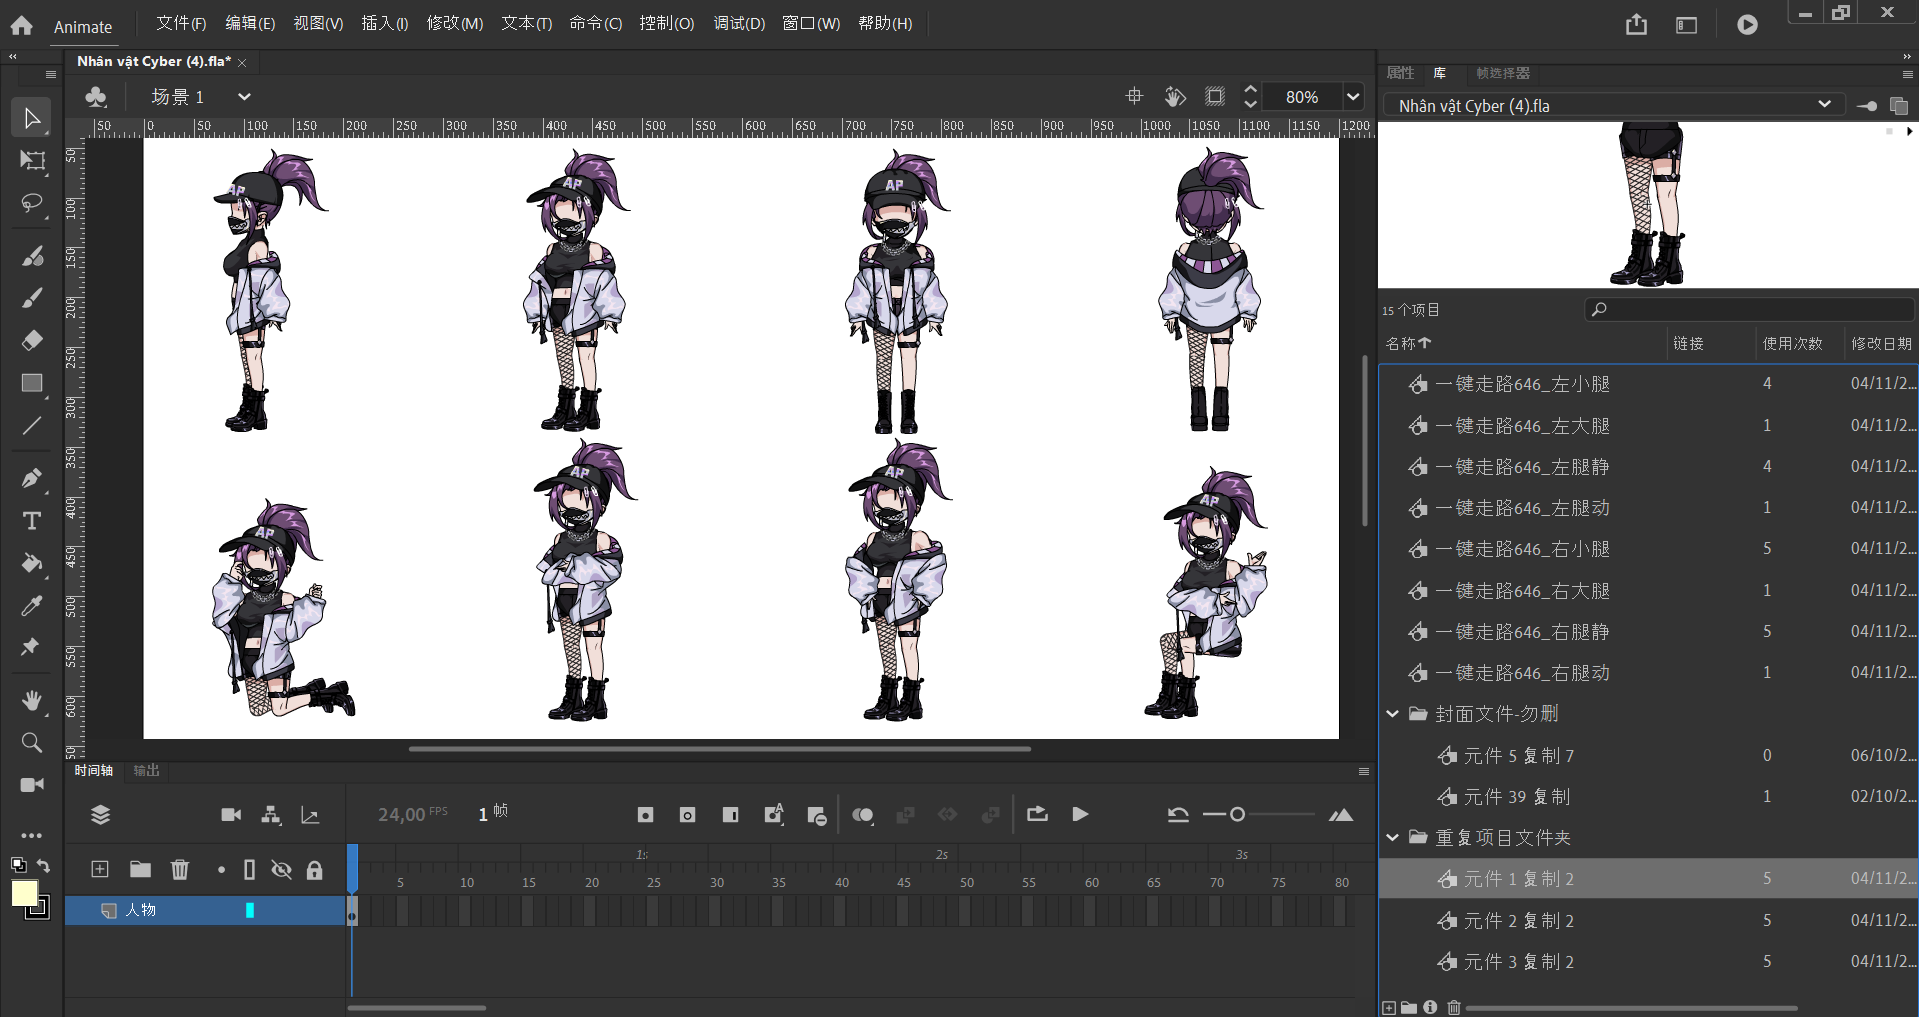The height and width of the screenshot is (1017, 1919).
Task: Collapse the 封面文件-勿删 library folder
Action: coord(1392,714)
